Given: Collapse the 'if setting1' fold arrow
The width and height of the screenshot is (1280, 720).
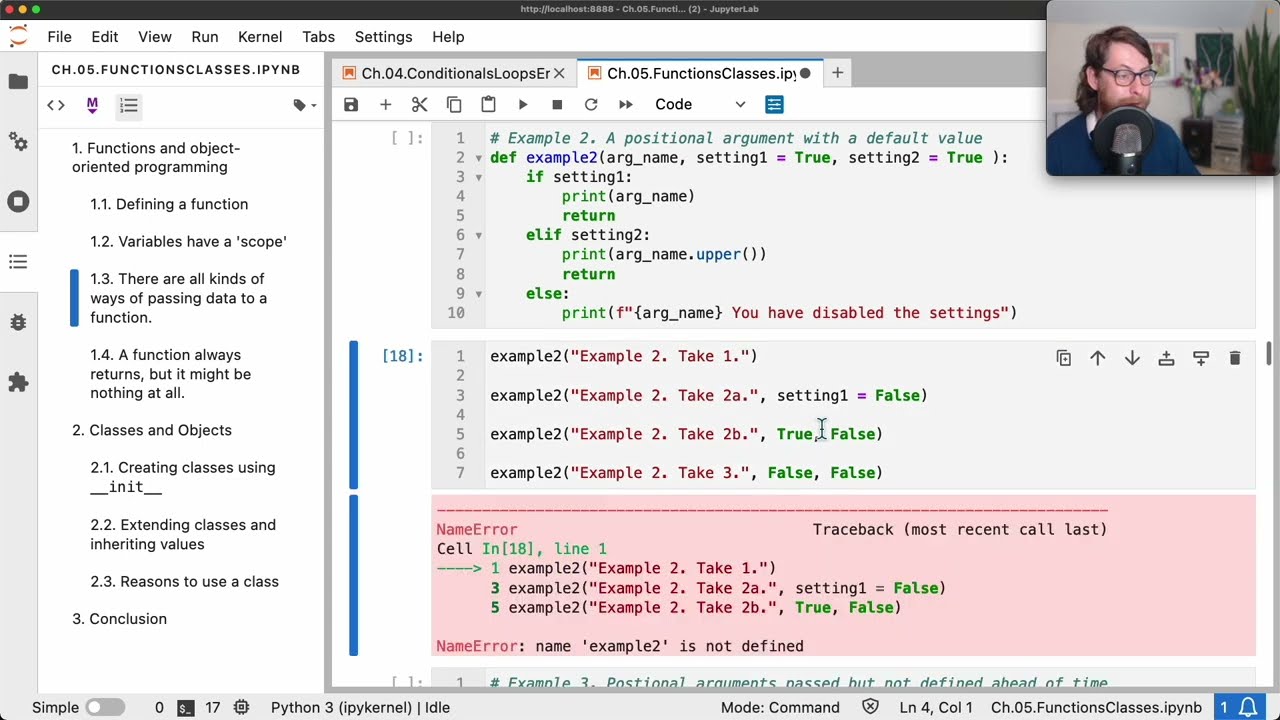Looking at the screenshot, I should point(478,177).
